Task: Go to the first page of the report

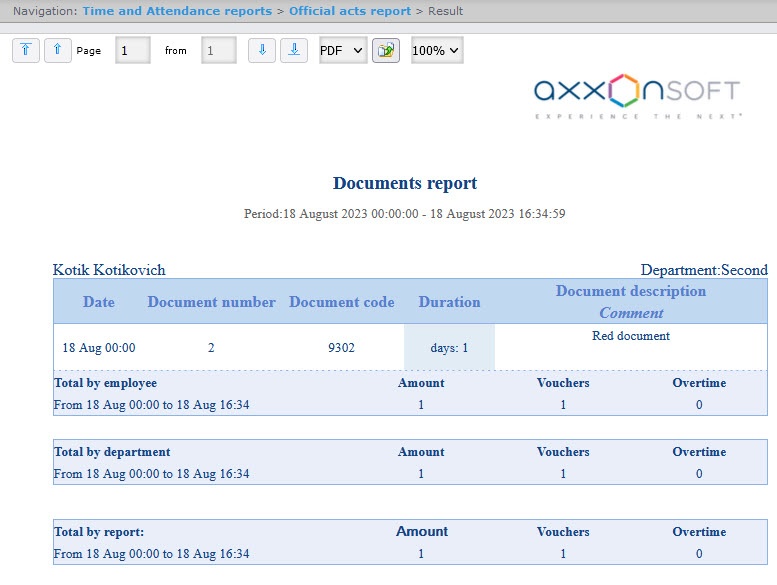Action: (26, 50)
